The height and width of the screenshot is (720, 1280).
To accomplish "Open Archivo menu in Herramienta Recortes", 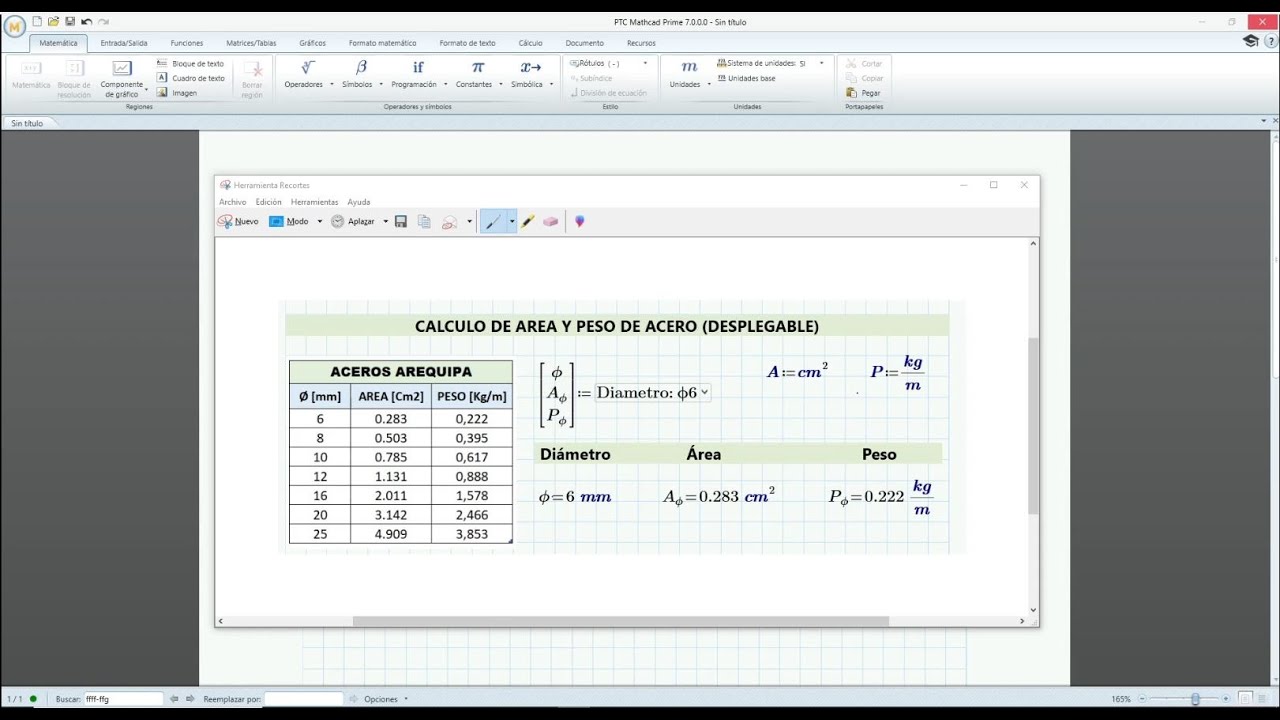I will [232, 202].
